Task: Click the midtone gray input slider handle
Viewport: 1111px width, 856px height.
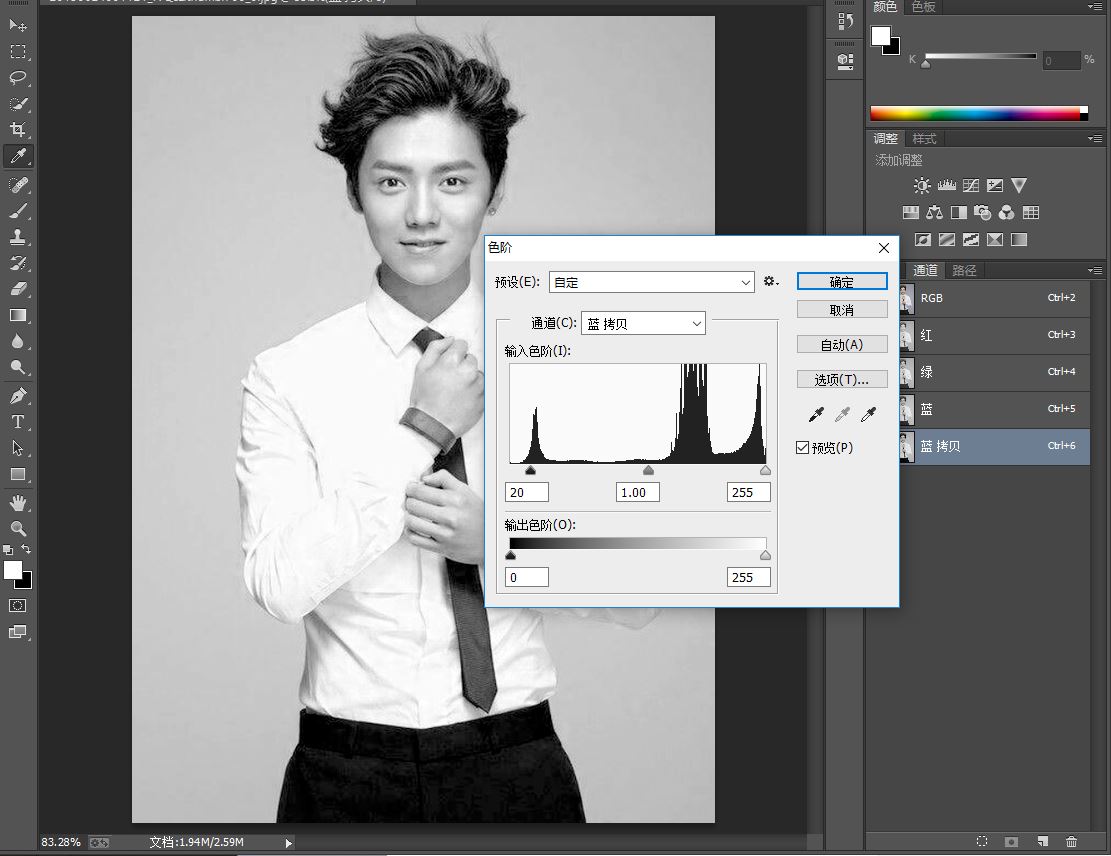Action: tap(648, 470)
